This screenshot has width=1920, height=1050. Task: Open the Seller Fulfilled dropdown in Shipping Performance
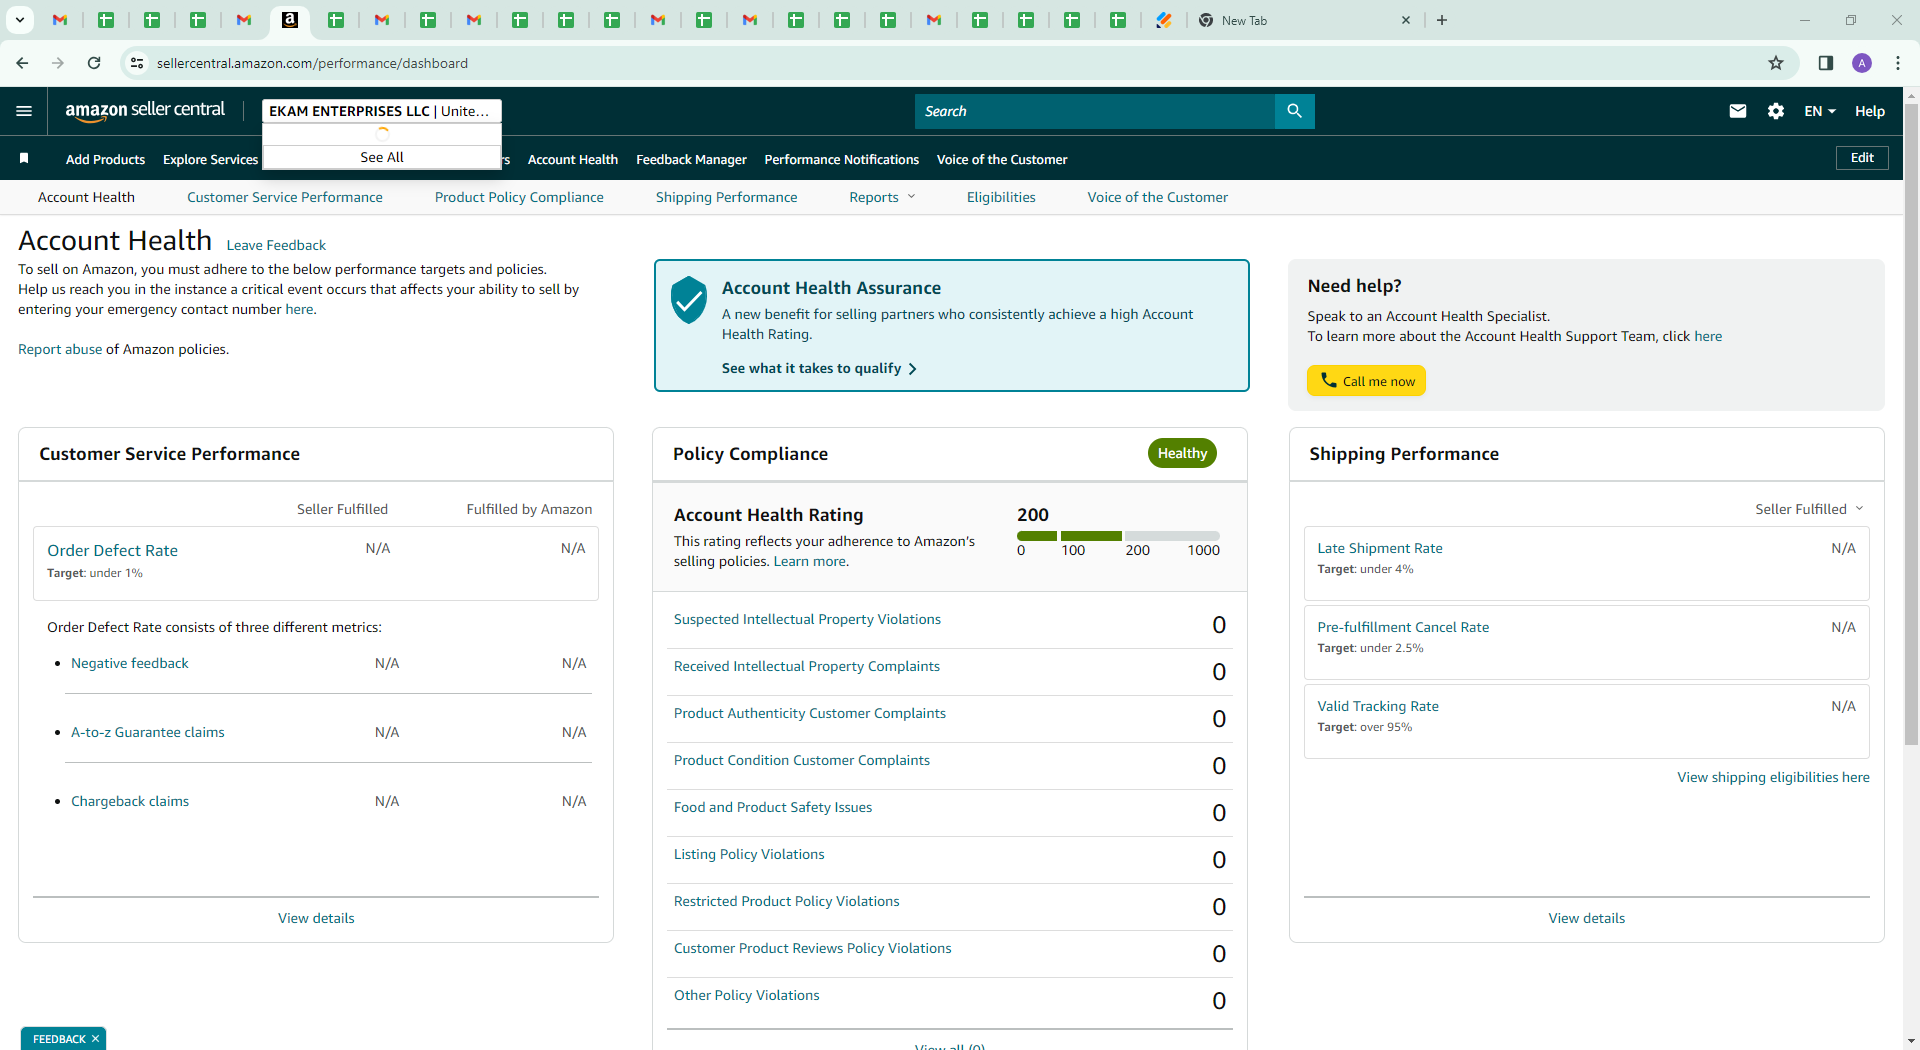(x=1809, y=509)
